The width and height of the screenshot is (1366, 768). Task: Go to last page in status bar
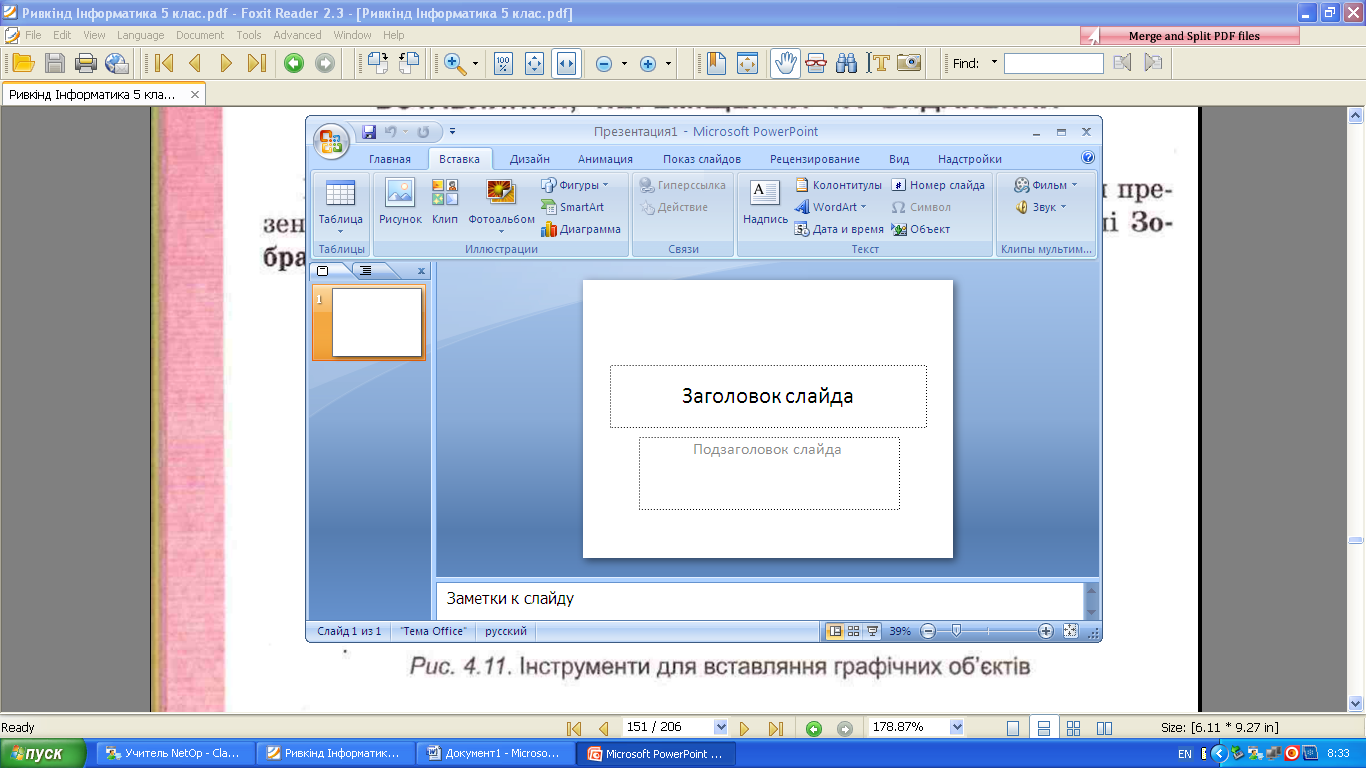pyautogui.click(x=775, y=728)
